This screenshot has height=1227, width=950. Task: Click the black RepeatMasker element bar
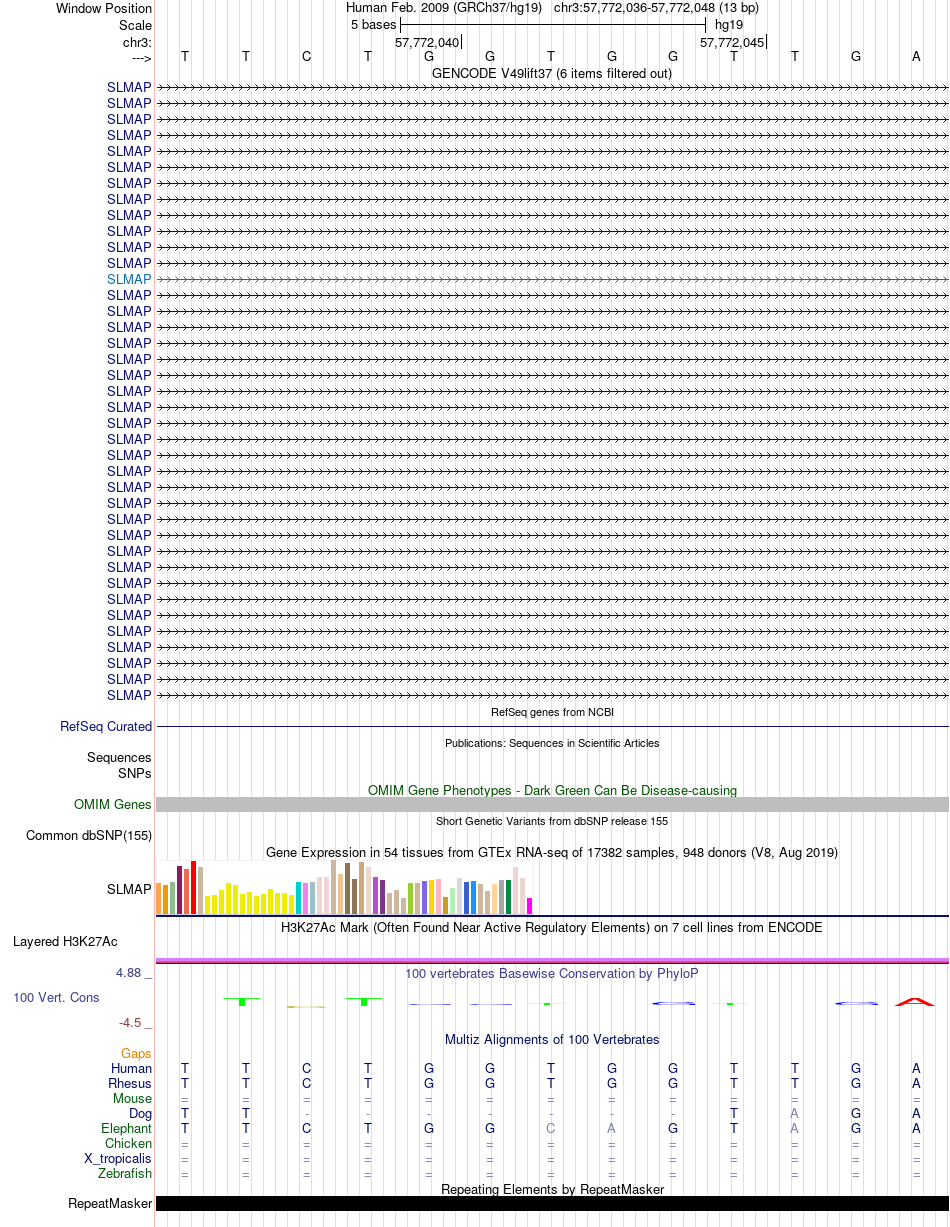(x=552, y=1204)
